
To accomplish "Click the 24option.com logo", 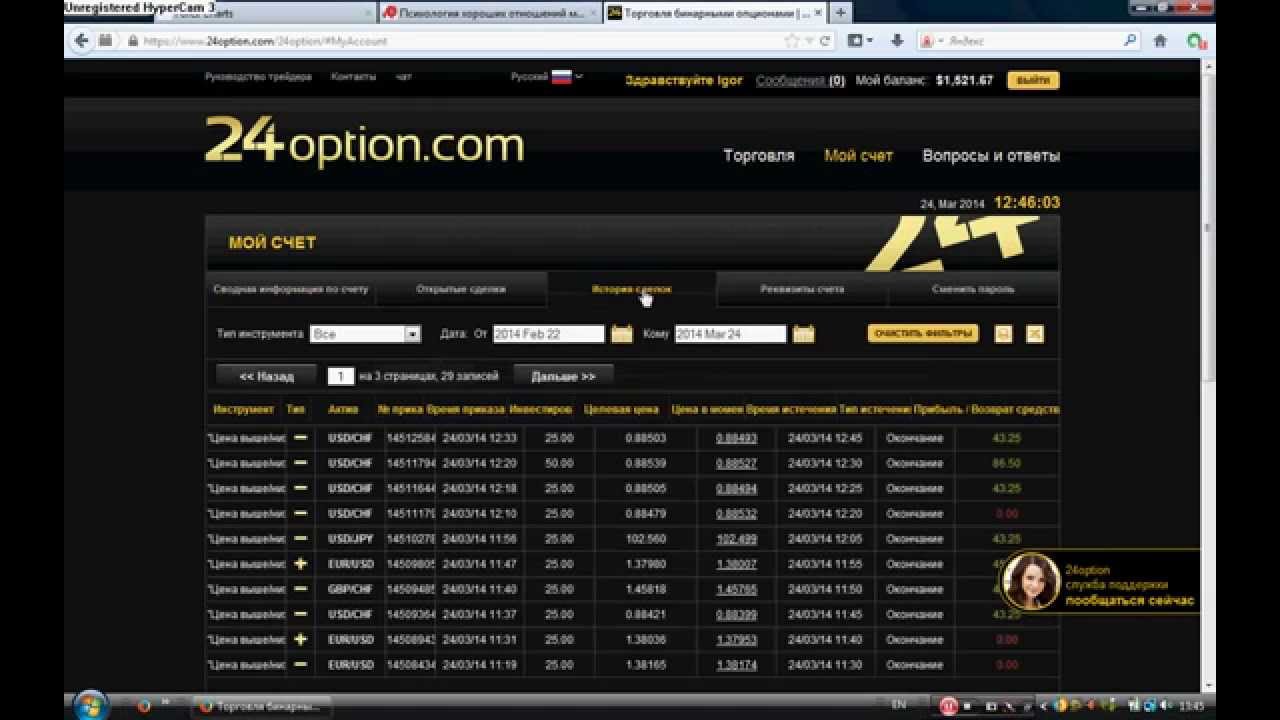I will pos(364,142).
